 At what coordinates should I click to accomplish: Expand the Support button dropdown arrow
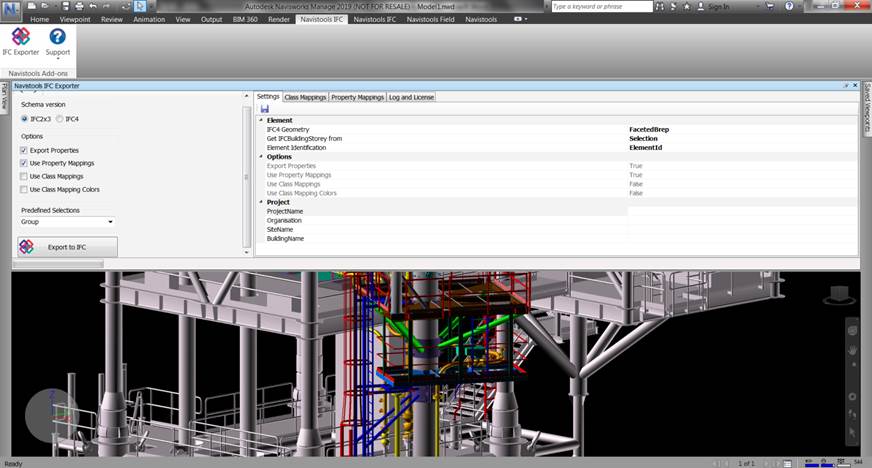click(58, 58)
